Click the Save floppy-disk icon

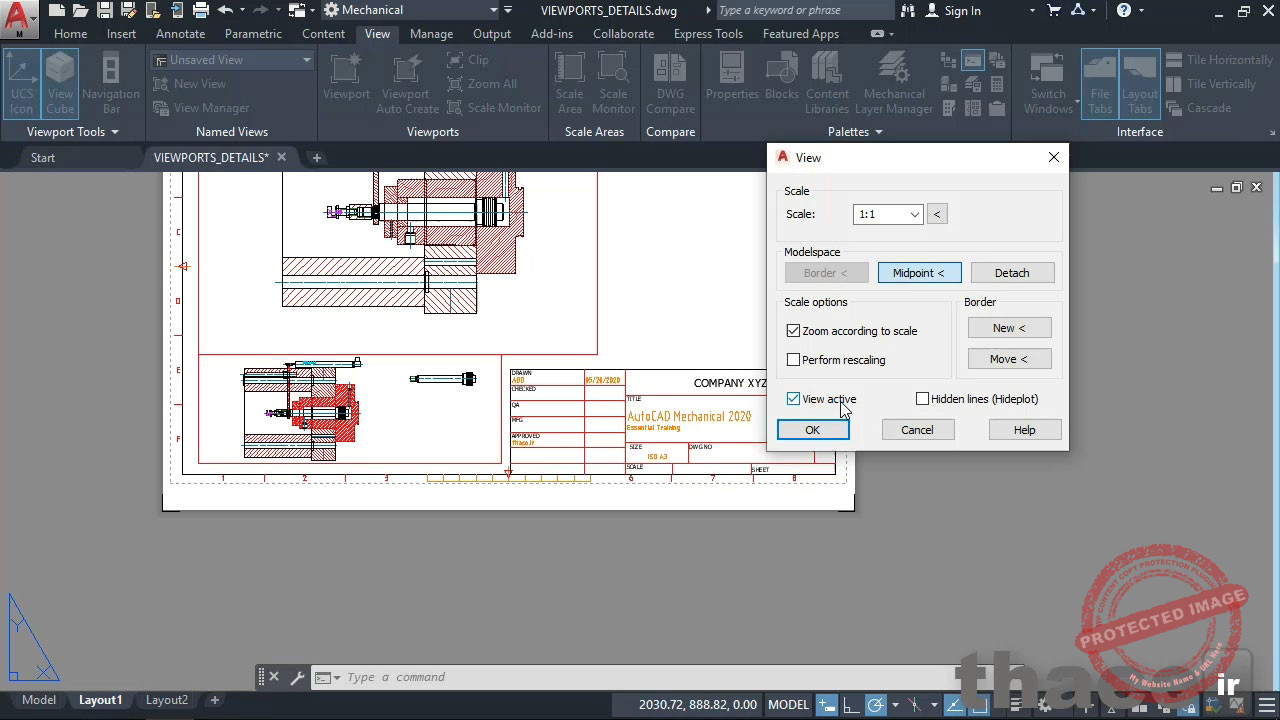pos(105,11)
